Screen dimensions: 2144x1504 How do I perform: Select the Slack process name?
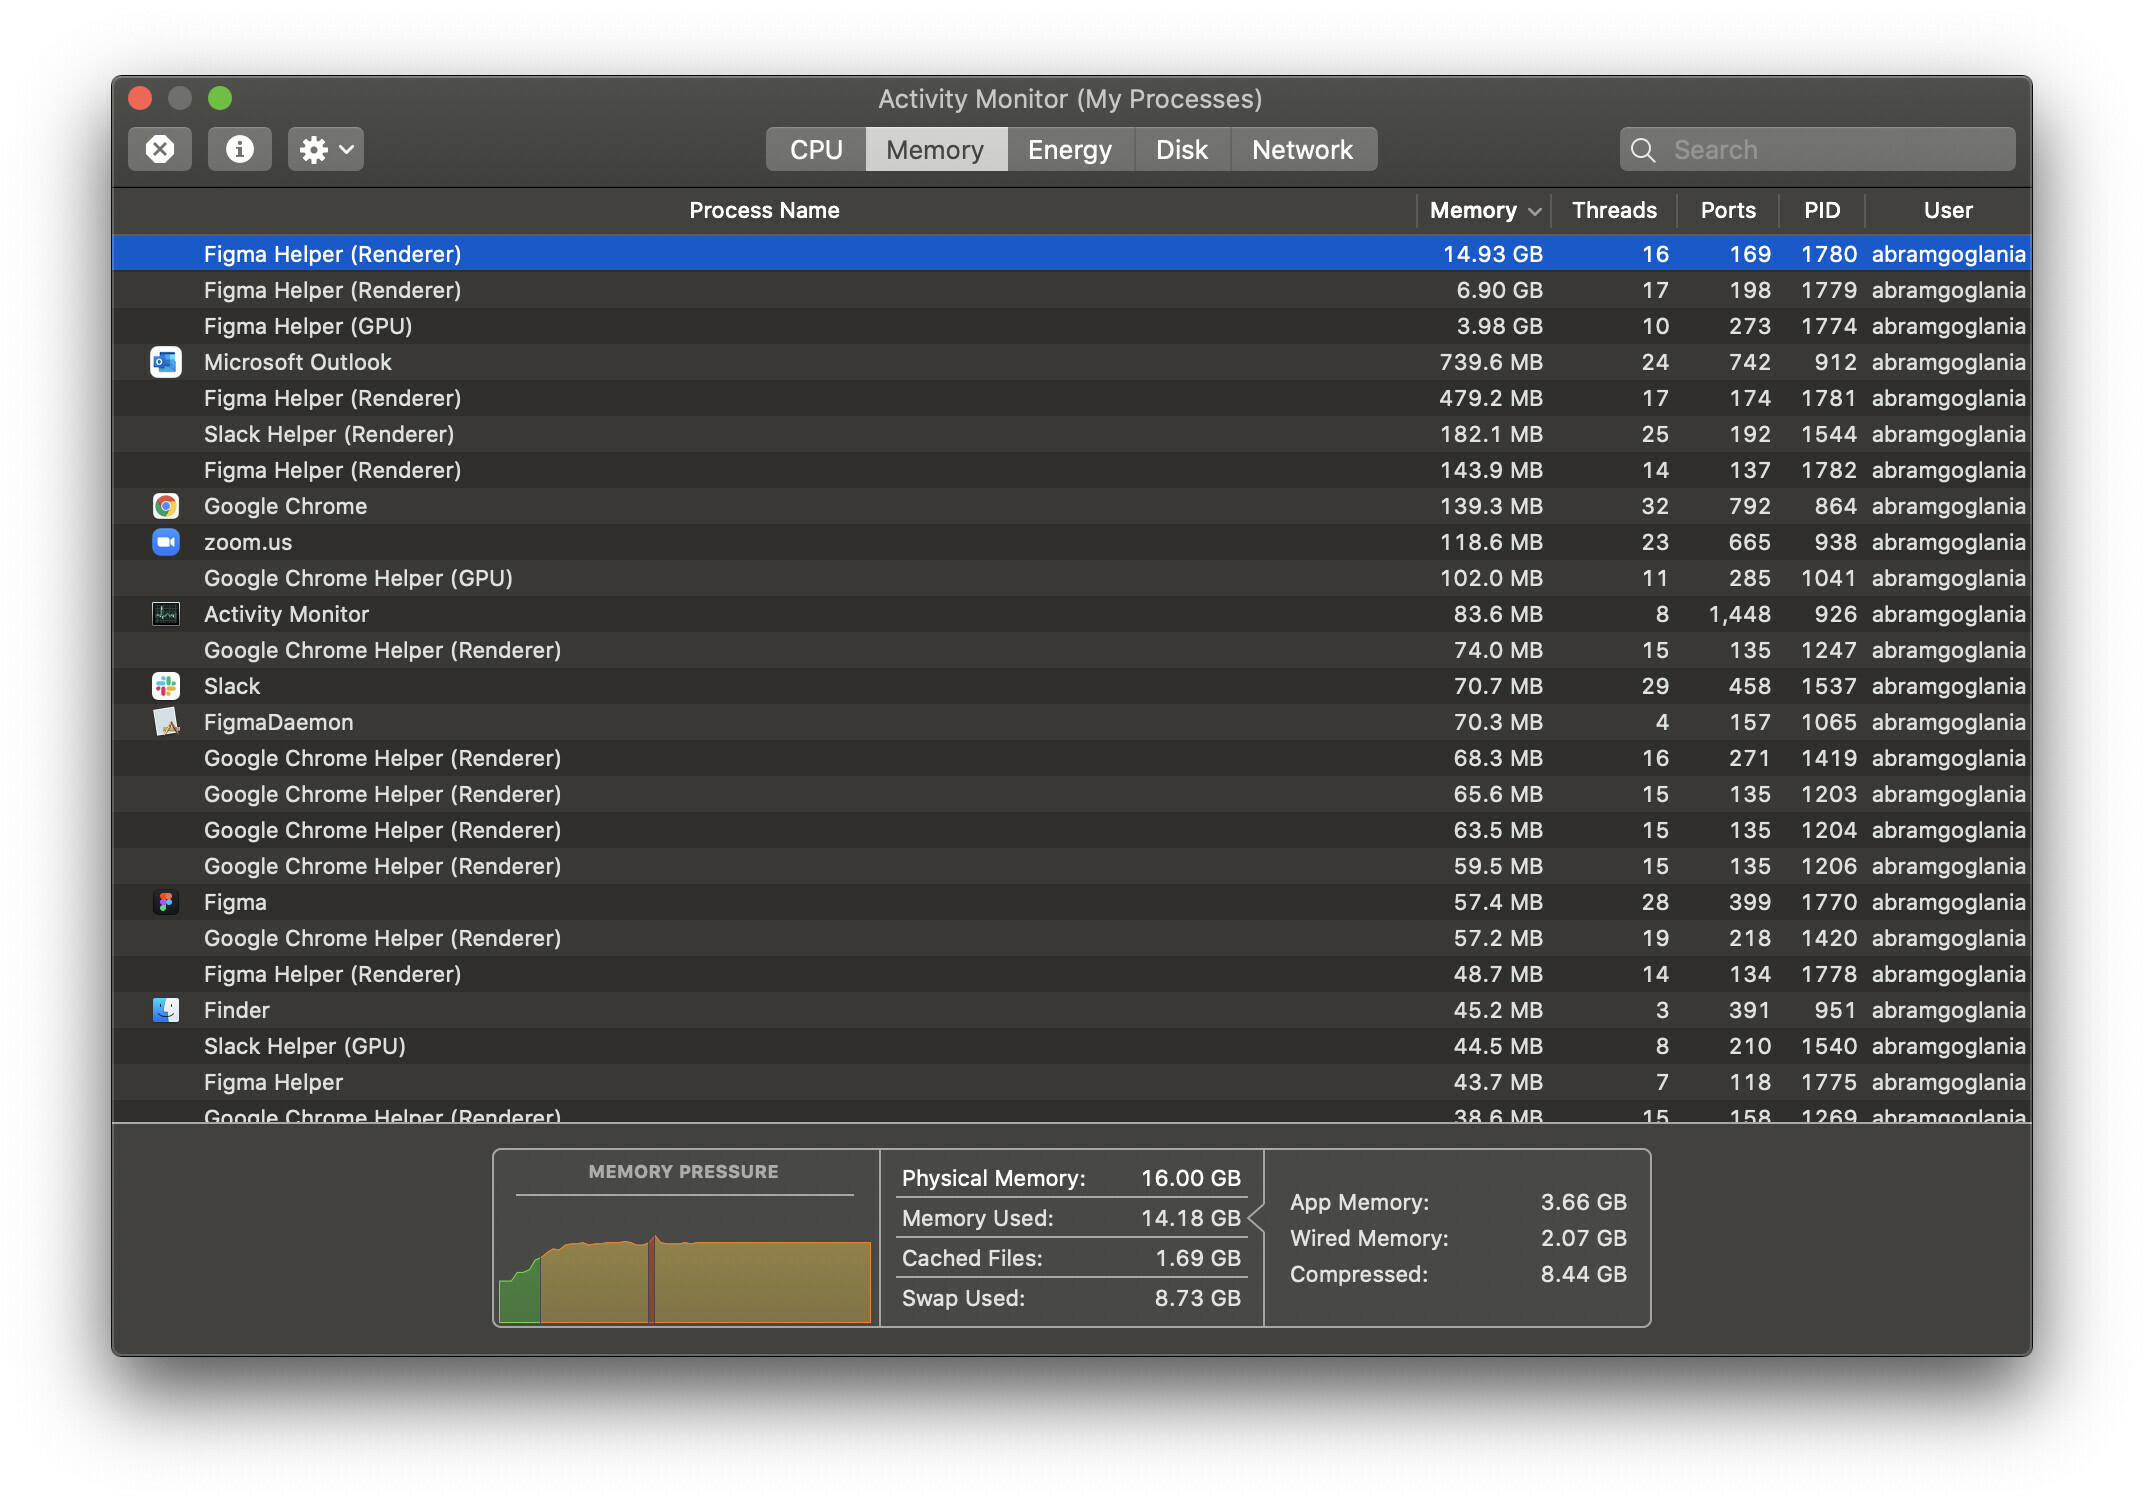[232, 686]
